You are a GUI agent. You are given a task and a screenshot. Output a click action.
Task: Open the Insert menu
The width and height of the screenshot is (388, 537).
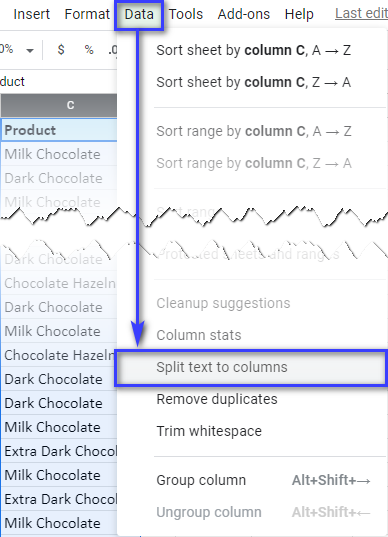pyautogui.click(x=32, y=14)
